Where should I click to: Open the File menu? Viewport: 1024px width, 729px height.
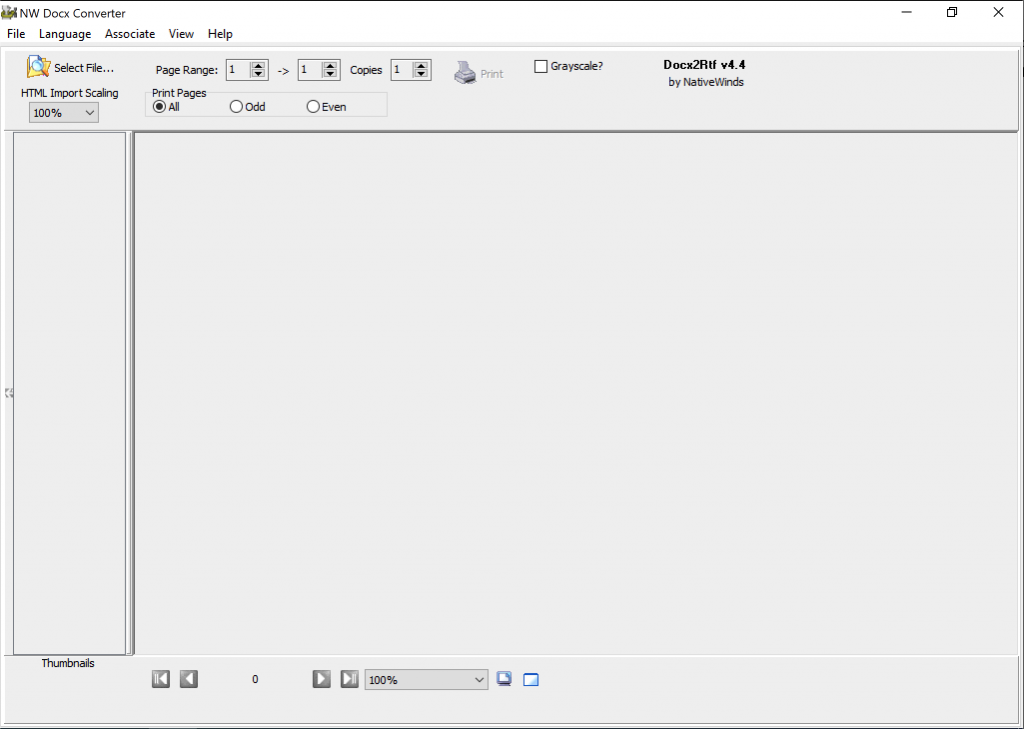click(x=16, y=34)
